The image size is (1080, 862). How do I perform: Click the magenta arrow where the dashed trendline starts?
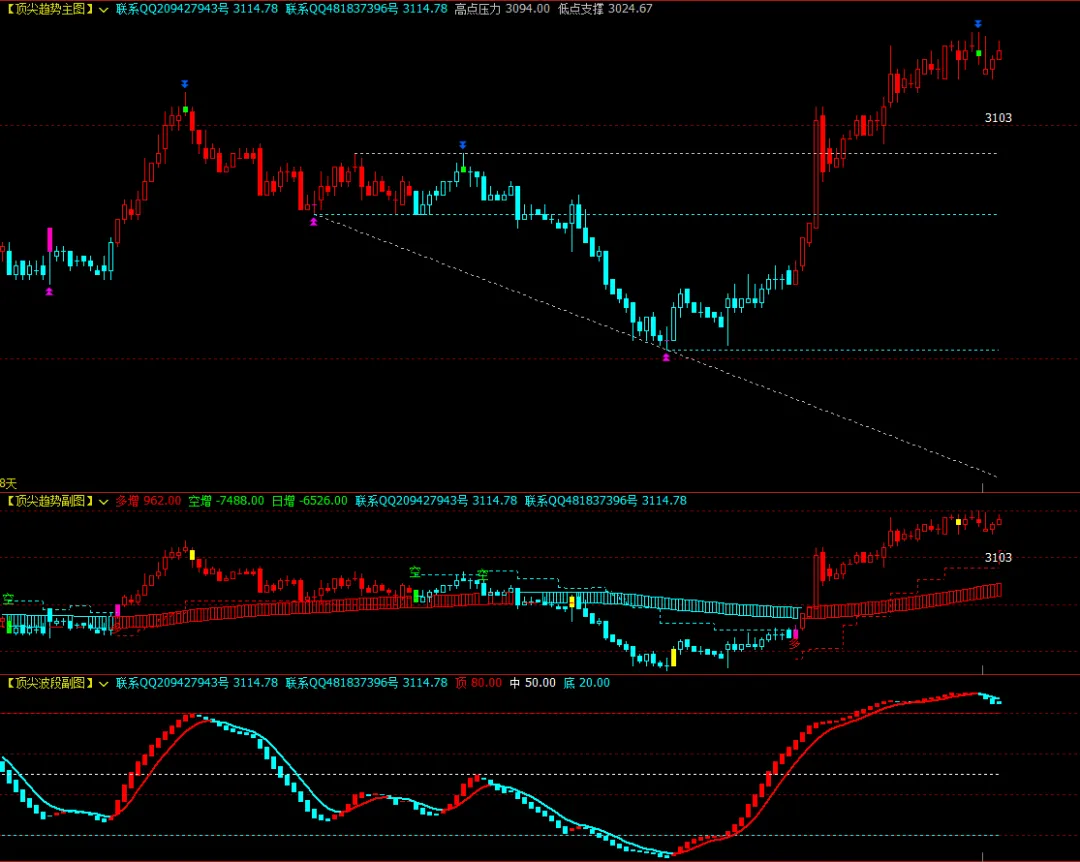(313, 221)
